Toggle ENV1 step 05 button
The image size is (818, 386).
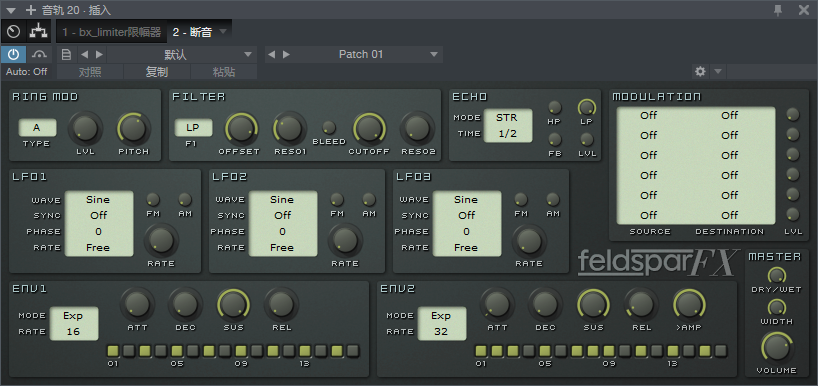tap(177, 351)
